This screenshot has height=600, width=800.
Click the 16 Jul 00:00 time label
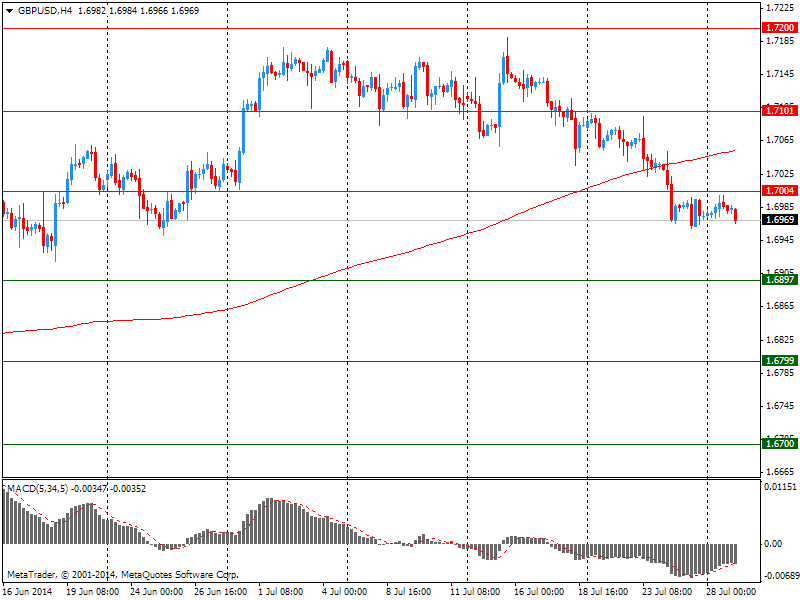click(539, 592)
